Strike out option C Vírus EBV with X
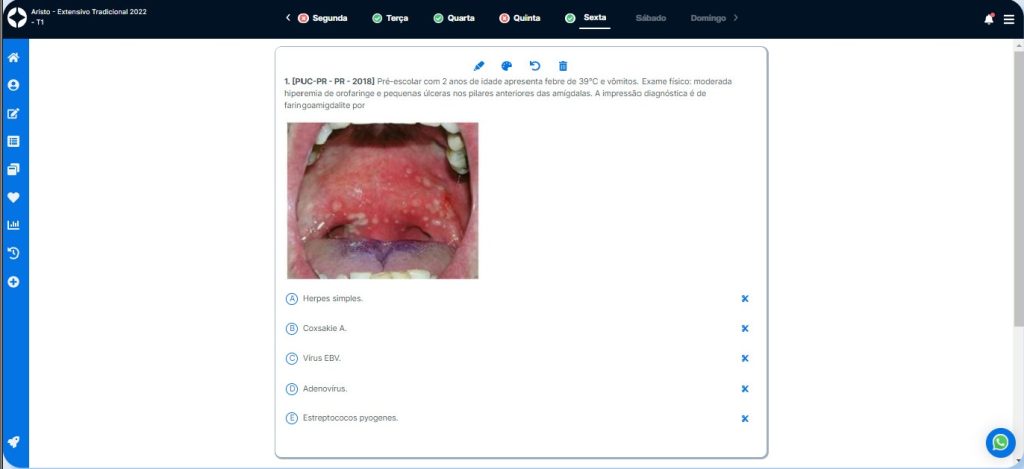The image size is (1024, 469). point(745,358)
